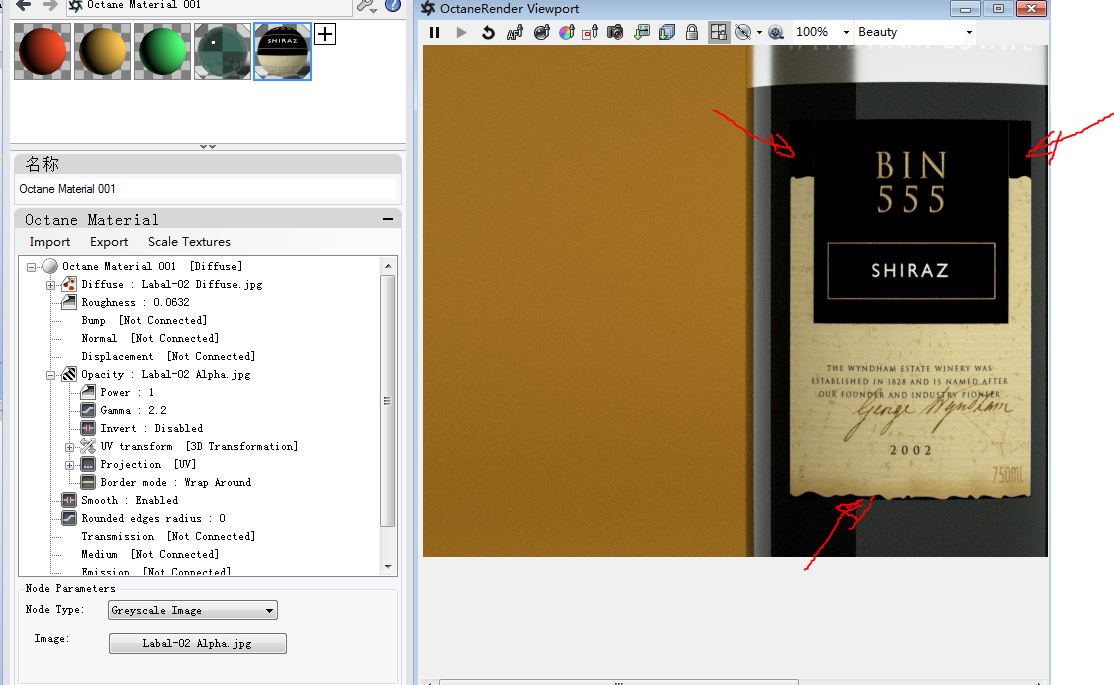Open the wrench settings menu
Image resolution: width=1114 pixels, height=685 pixels.
pos(367,6)
